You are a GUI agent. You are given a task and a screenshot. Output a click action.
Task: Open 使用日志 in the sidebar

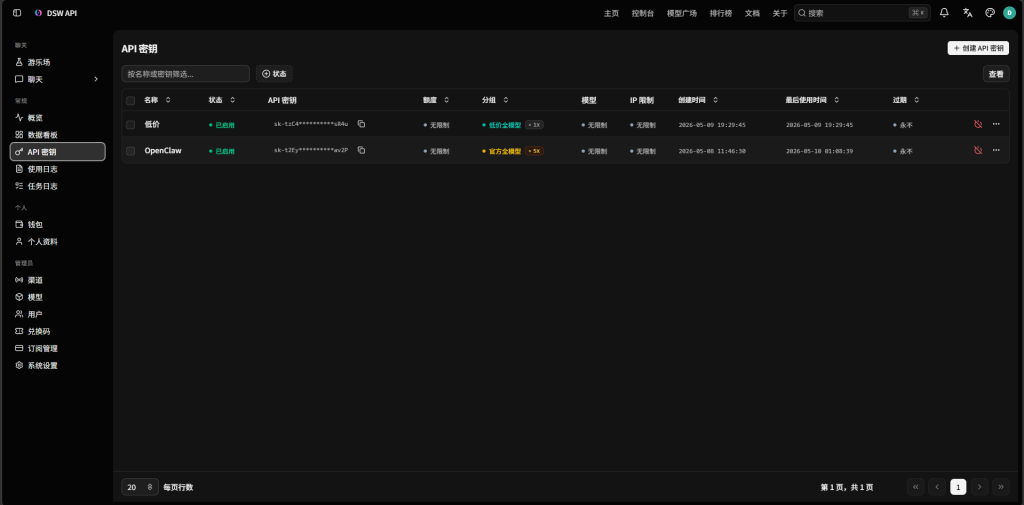coord(57,169)
